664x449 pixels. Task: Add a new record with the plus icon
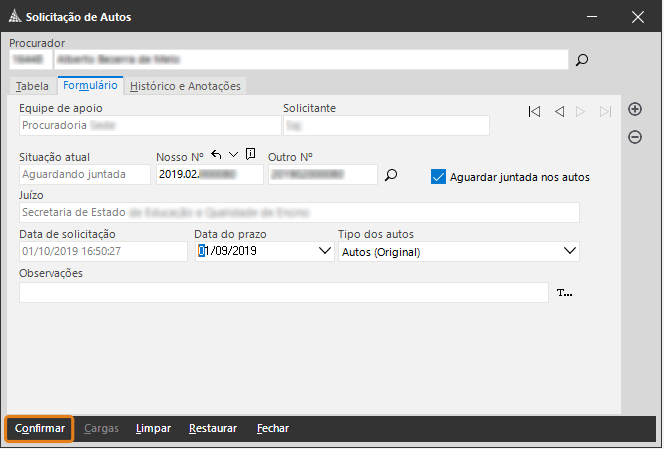(x=635, y=109)
